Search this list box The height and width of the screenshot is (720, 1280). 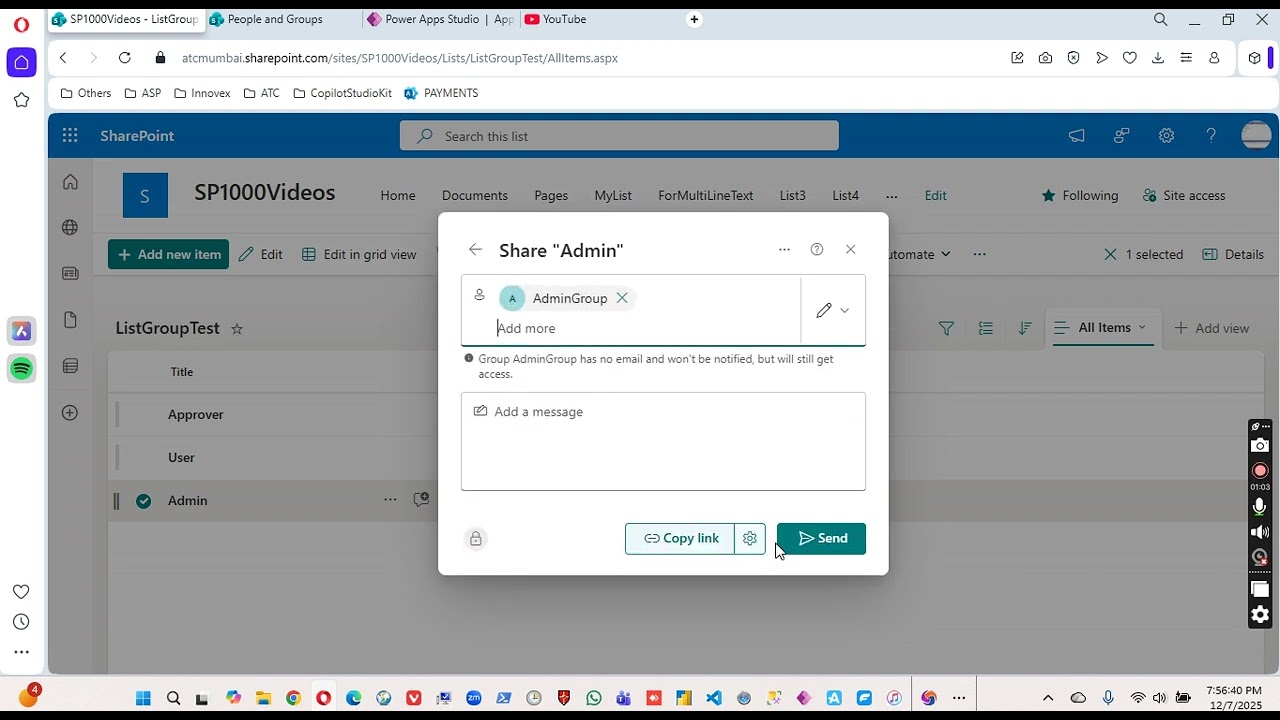tap(619, 136)
